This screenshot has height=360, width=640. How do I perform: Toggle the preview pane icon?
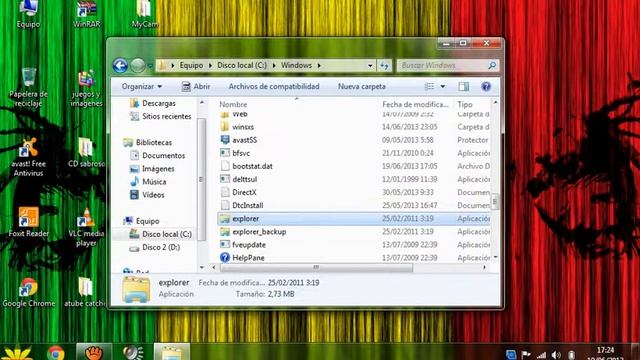tap(463, 87)
